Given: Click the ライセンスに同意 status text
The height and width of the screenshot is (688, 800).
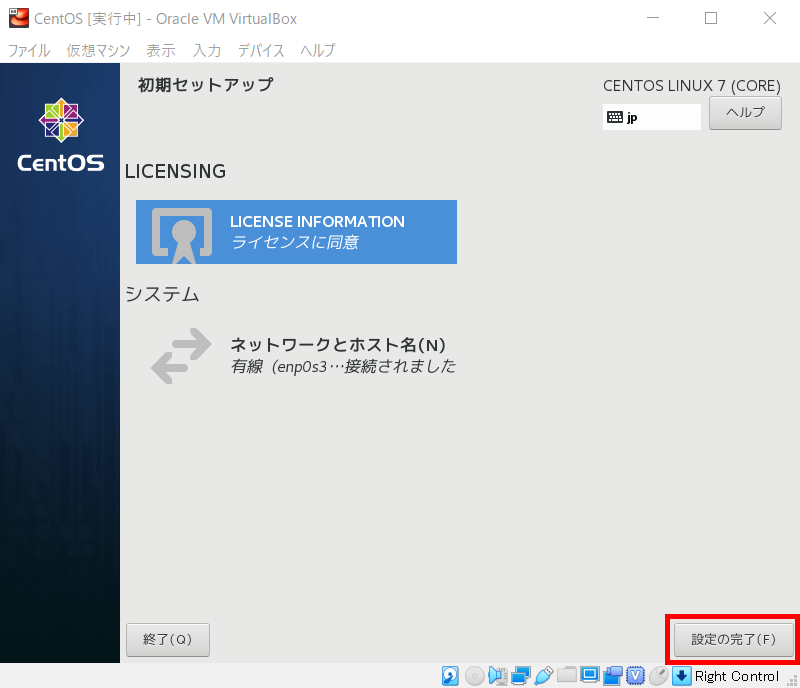Looking at the screenshot, I should click(x=295, y=242).
